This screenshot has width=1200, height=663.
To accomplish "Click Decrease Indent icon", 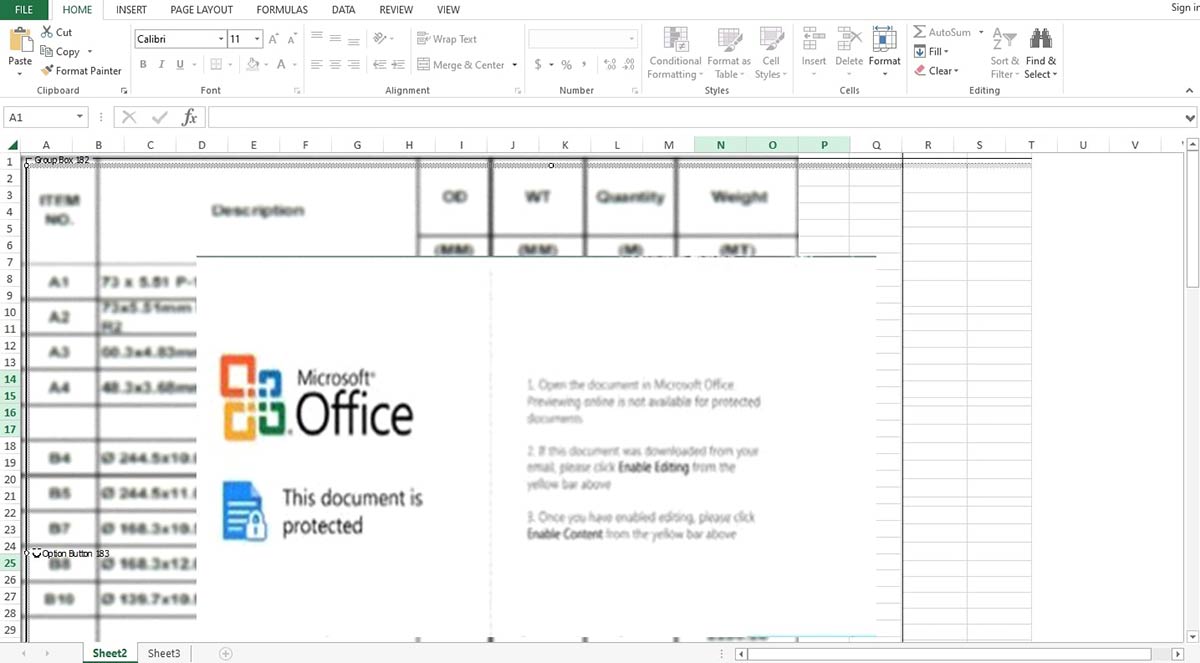I will (x=380, y=64).
